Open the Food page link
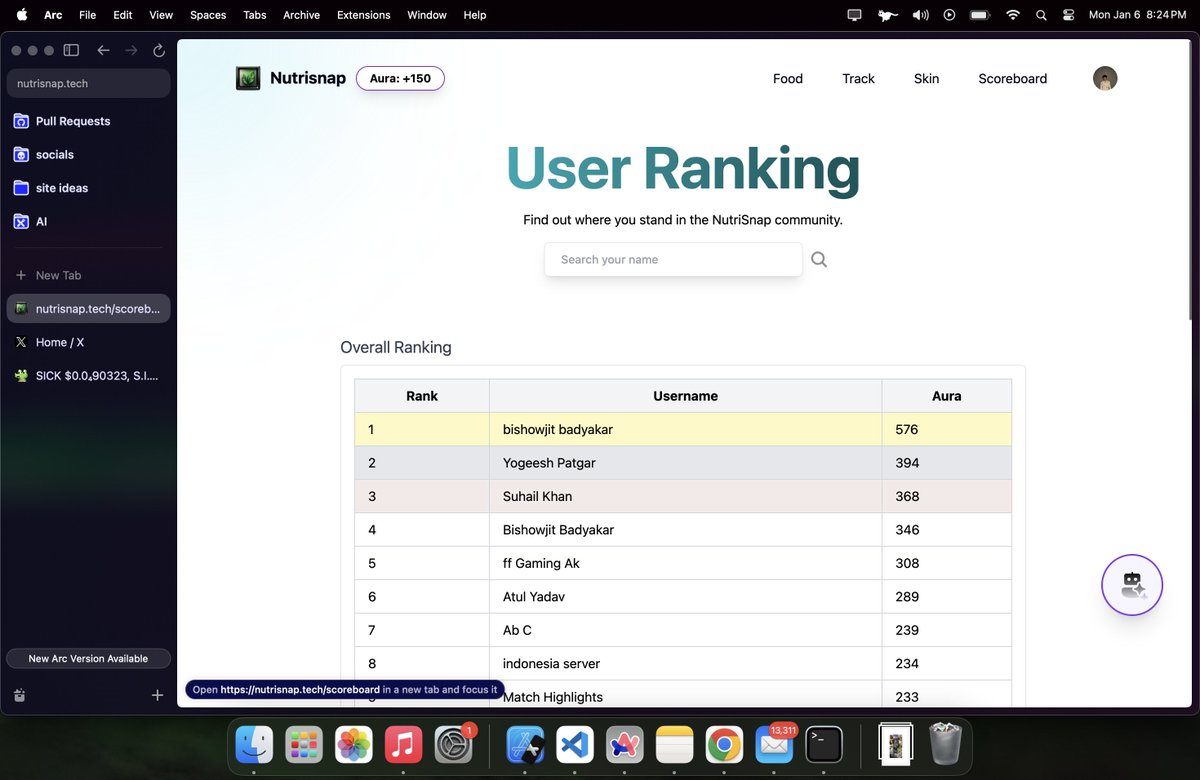Image resolution: width=1200 pixels, height=780 pixels. (x=788, y=78)
